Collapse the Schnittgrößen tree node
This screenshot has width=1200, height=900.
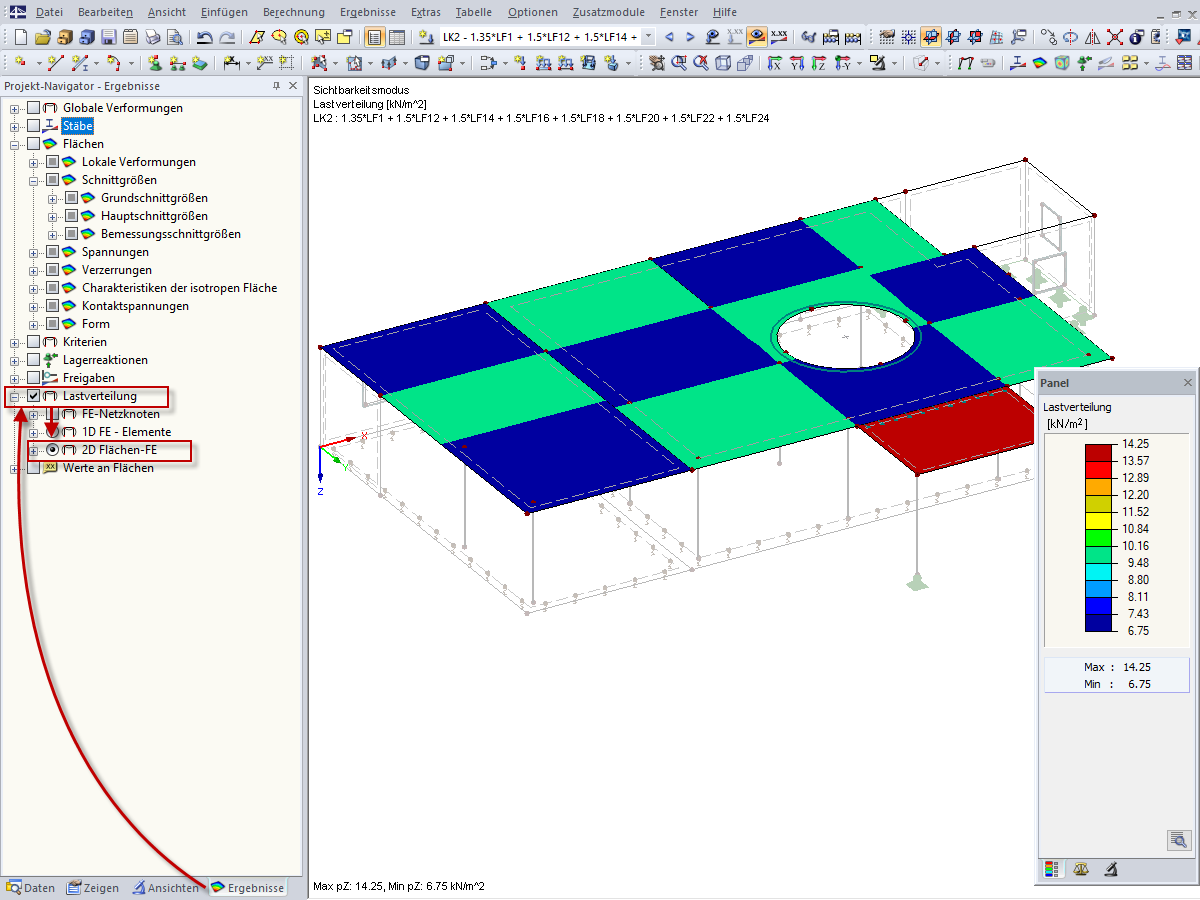tap(33, 180)
